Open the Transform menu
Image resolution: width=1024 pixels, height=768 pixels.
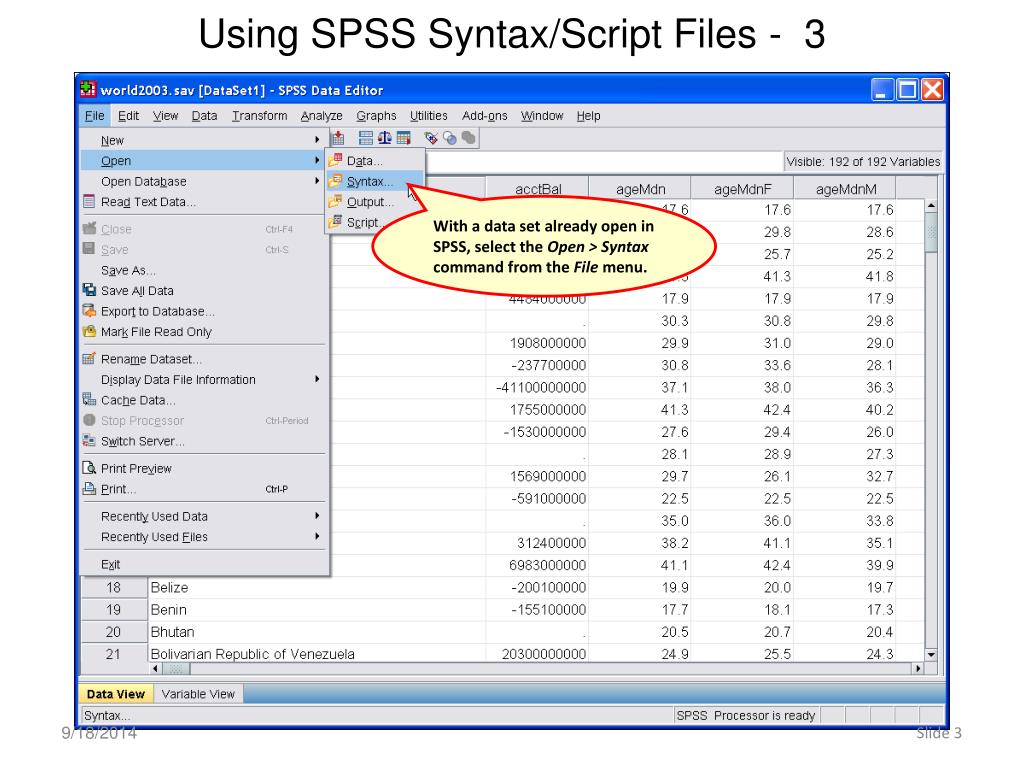pos(259,116)
